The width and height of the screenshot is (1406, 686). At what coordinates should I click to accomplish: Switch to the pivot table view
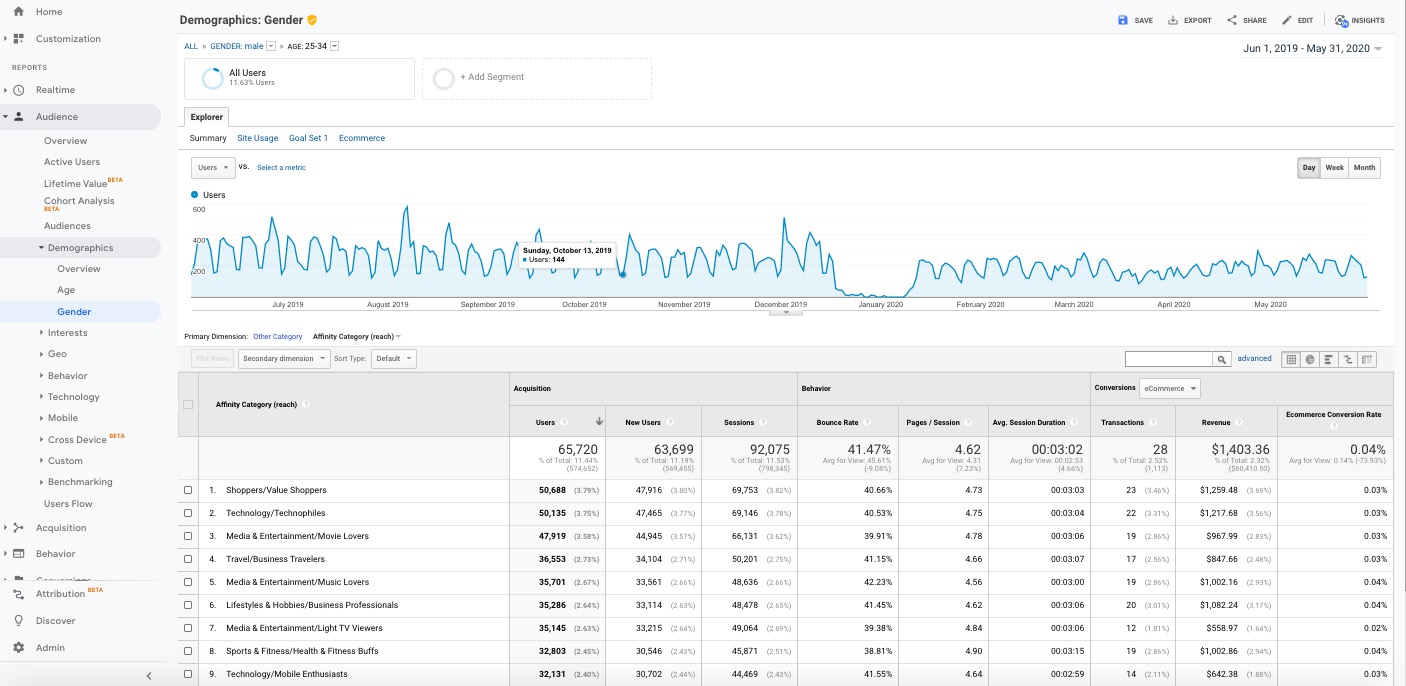(x=1366, y=358)
